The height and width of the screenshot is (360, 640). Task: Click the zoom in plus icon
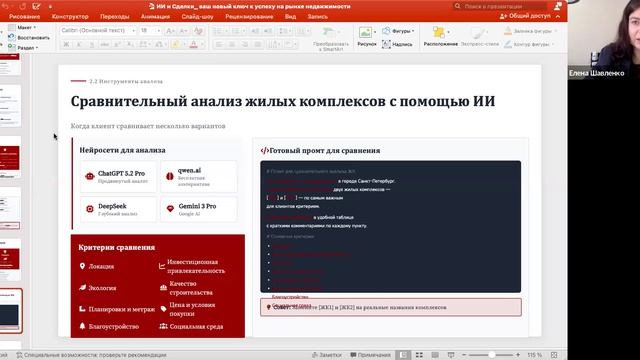[518, 355]
